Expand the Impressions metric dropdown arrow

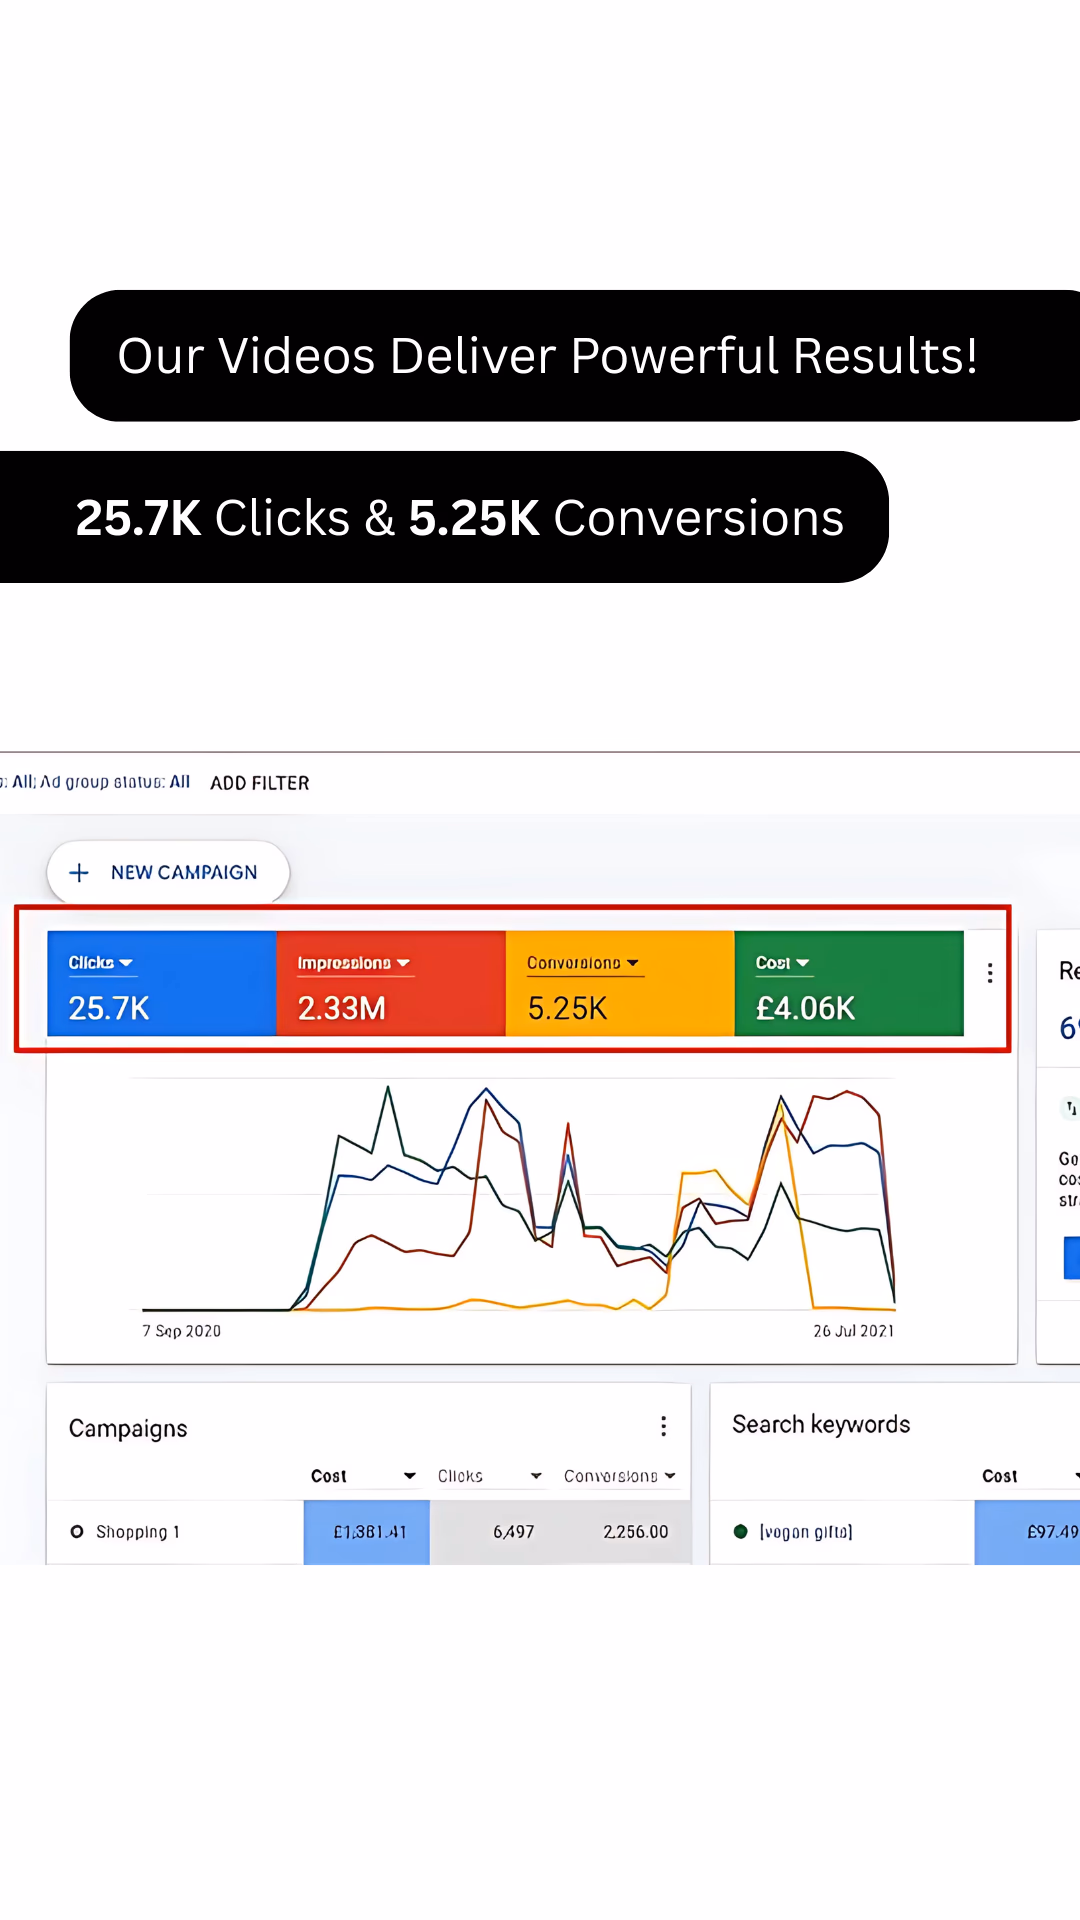click(x=403, y=963)
